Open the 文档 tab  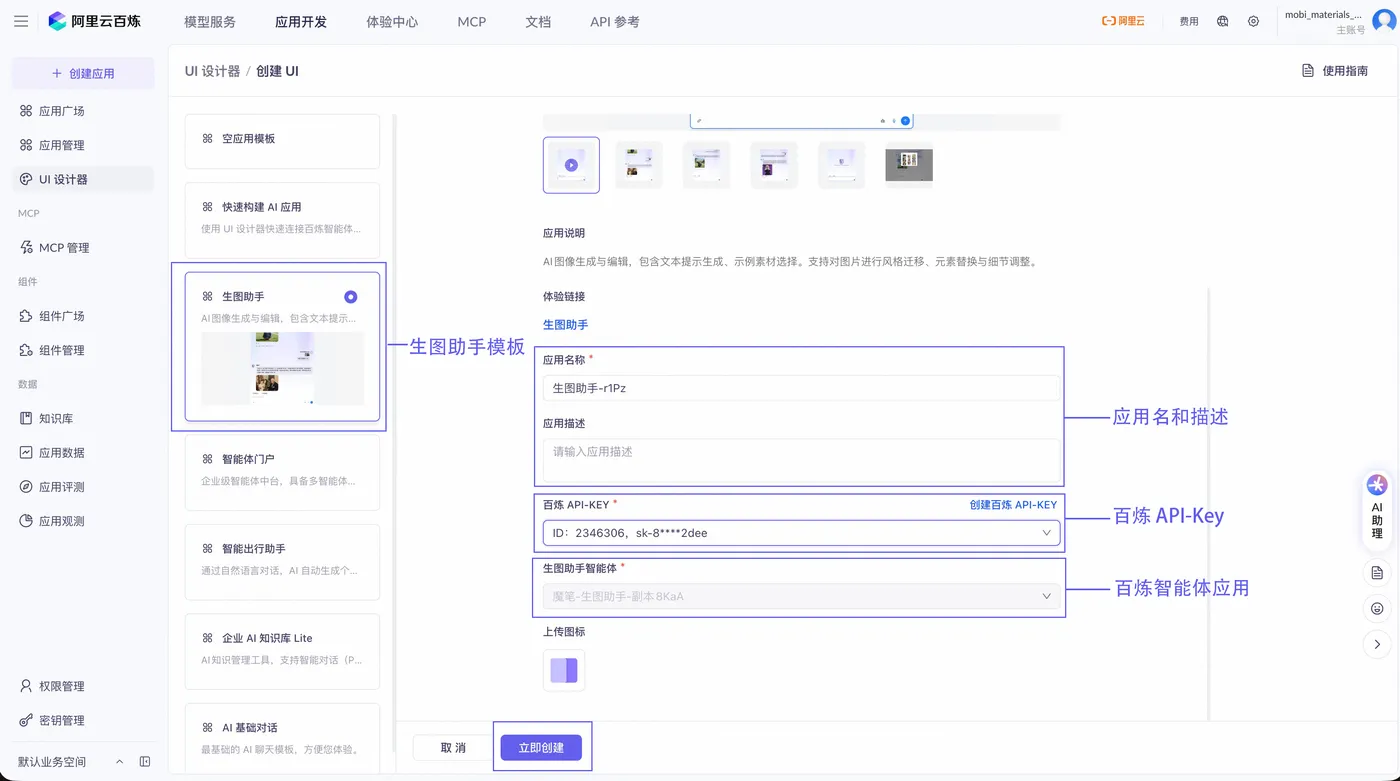point(538,21)
